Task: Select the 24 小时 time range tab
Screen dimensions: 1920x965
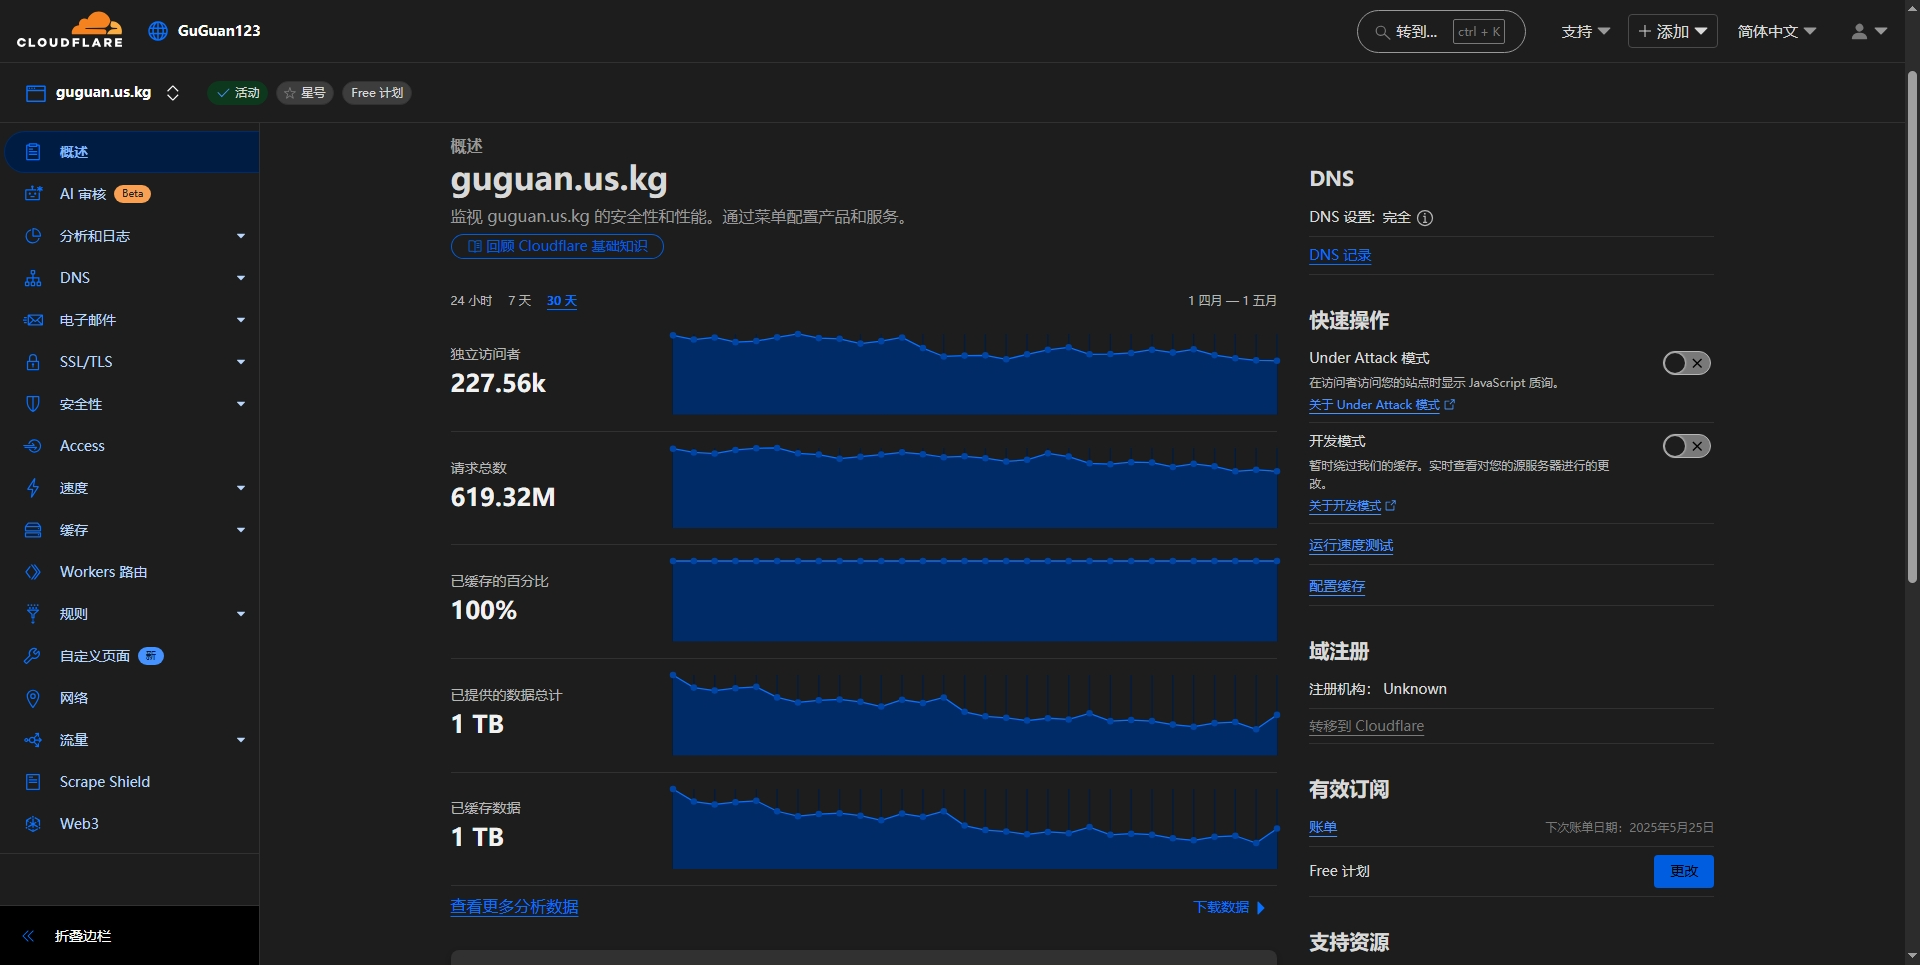Action: tap(471, 301)
